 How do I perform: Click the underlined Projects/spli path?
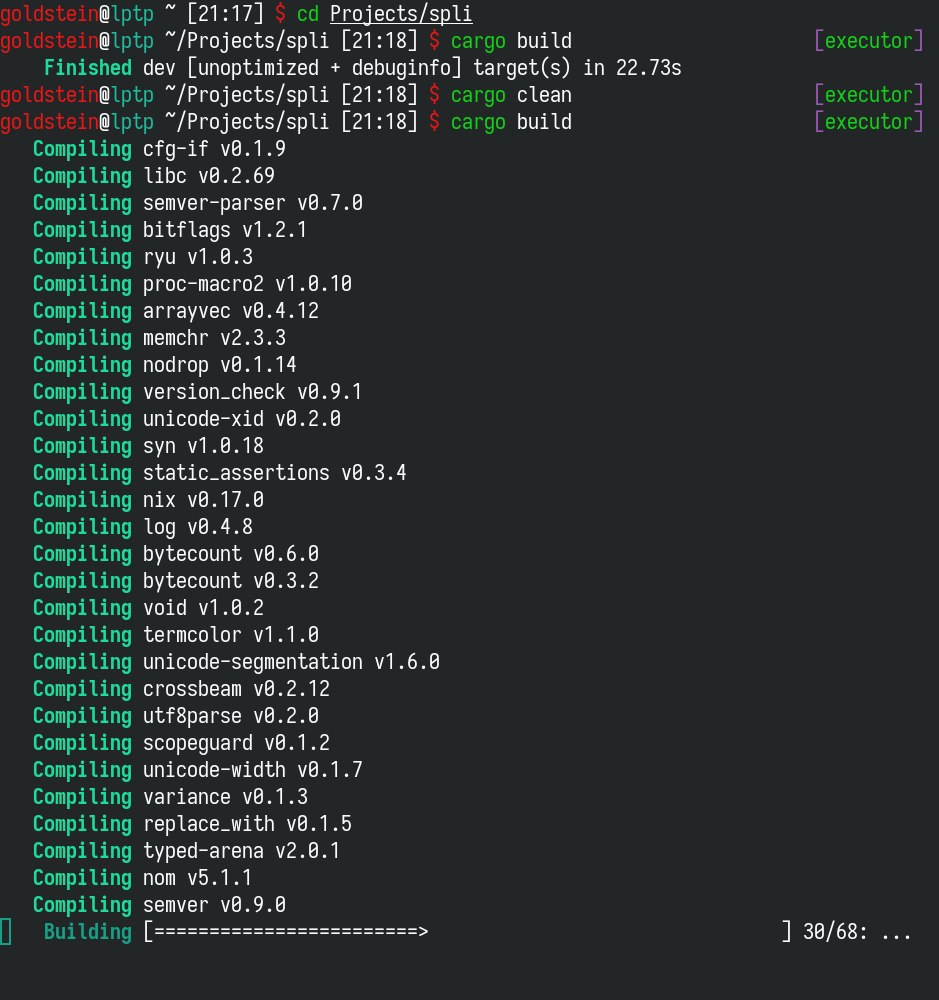pyautogui.click(x=400, y=14)
